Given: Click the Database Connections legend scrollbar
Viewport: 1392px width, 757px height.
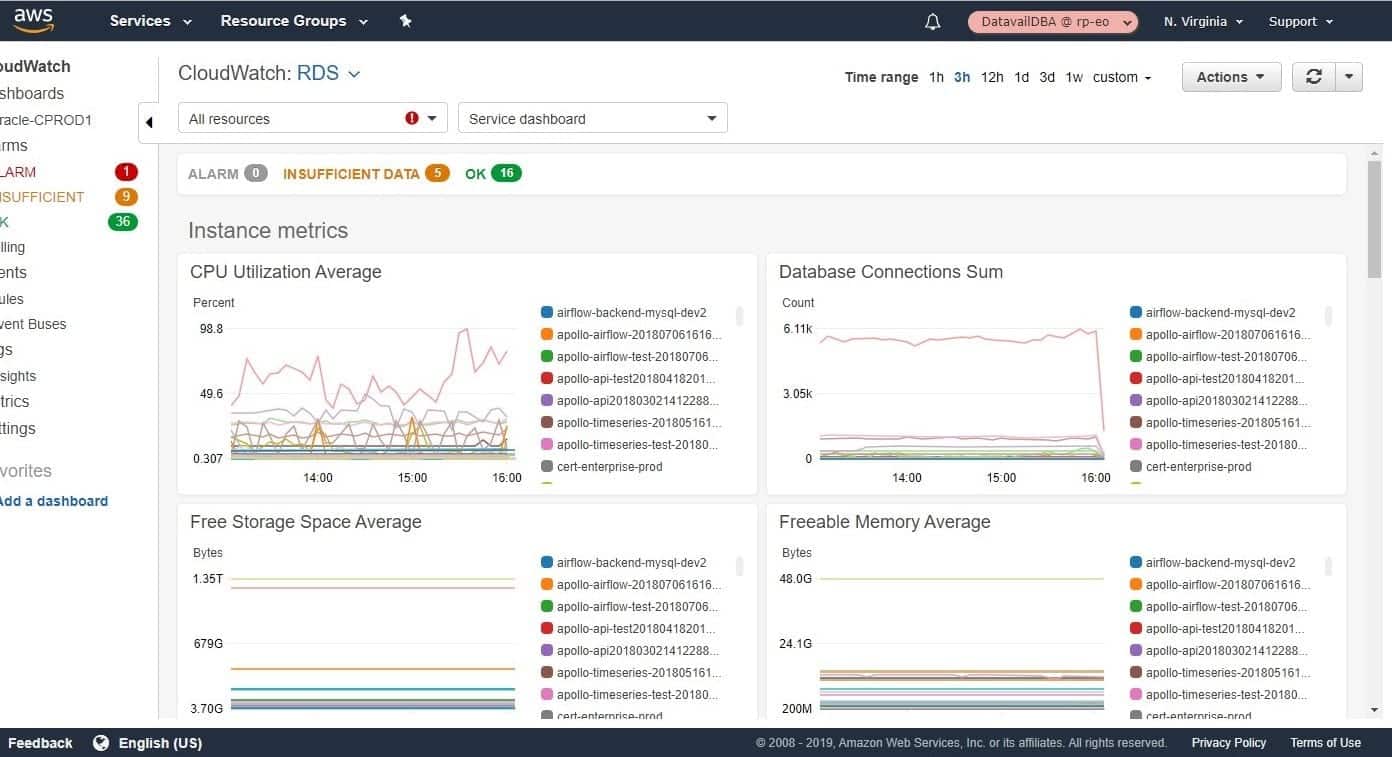Looking at the screenshot, I should pyautogui.click(x=1329, y=316).
